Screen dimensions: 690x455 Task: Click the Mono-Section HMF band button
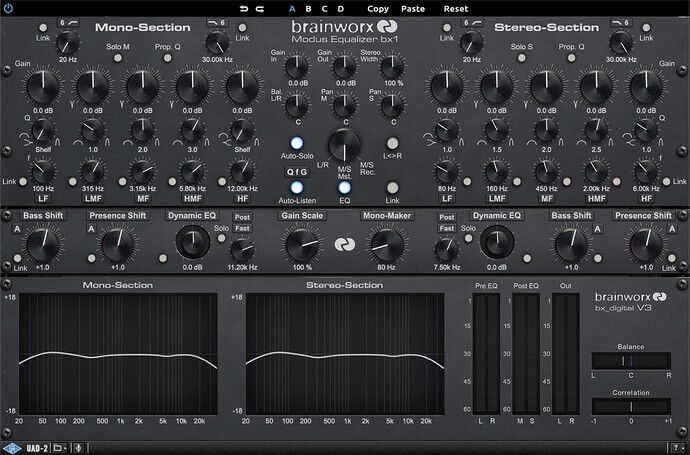[x=193, y=198]
